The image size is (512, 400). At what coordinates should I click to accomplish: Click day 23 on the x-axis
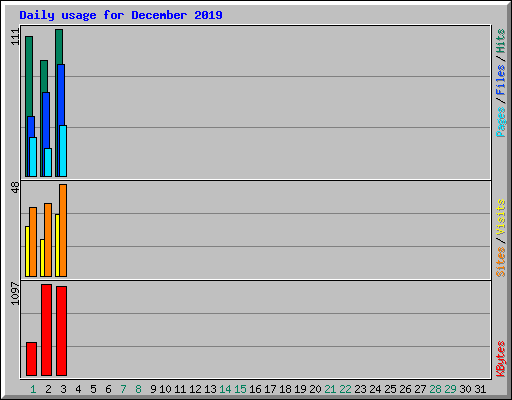(360, 389)
